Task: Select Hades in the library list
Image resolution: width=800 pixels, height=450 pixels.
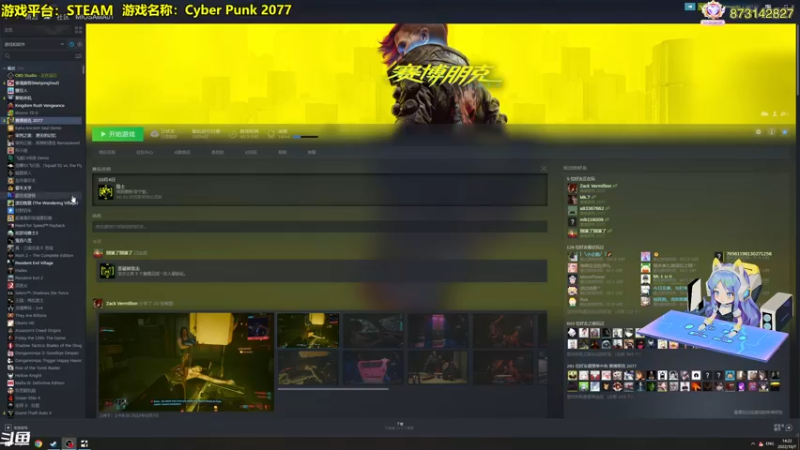Action: pos(21,270)
